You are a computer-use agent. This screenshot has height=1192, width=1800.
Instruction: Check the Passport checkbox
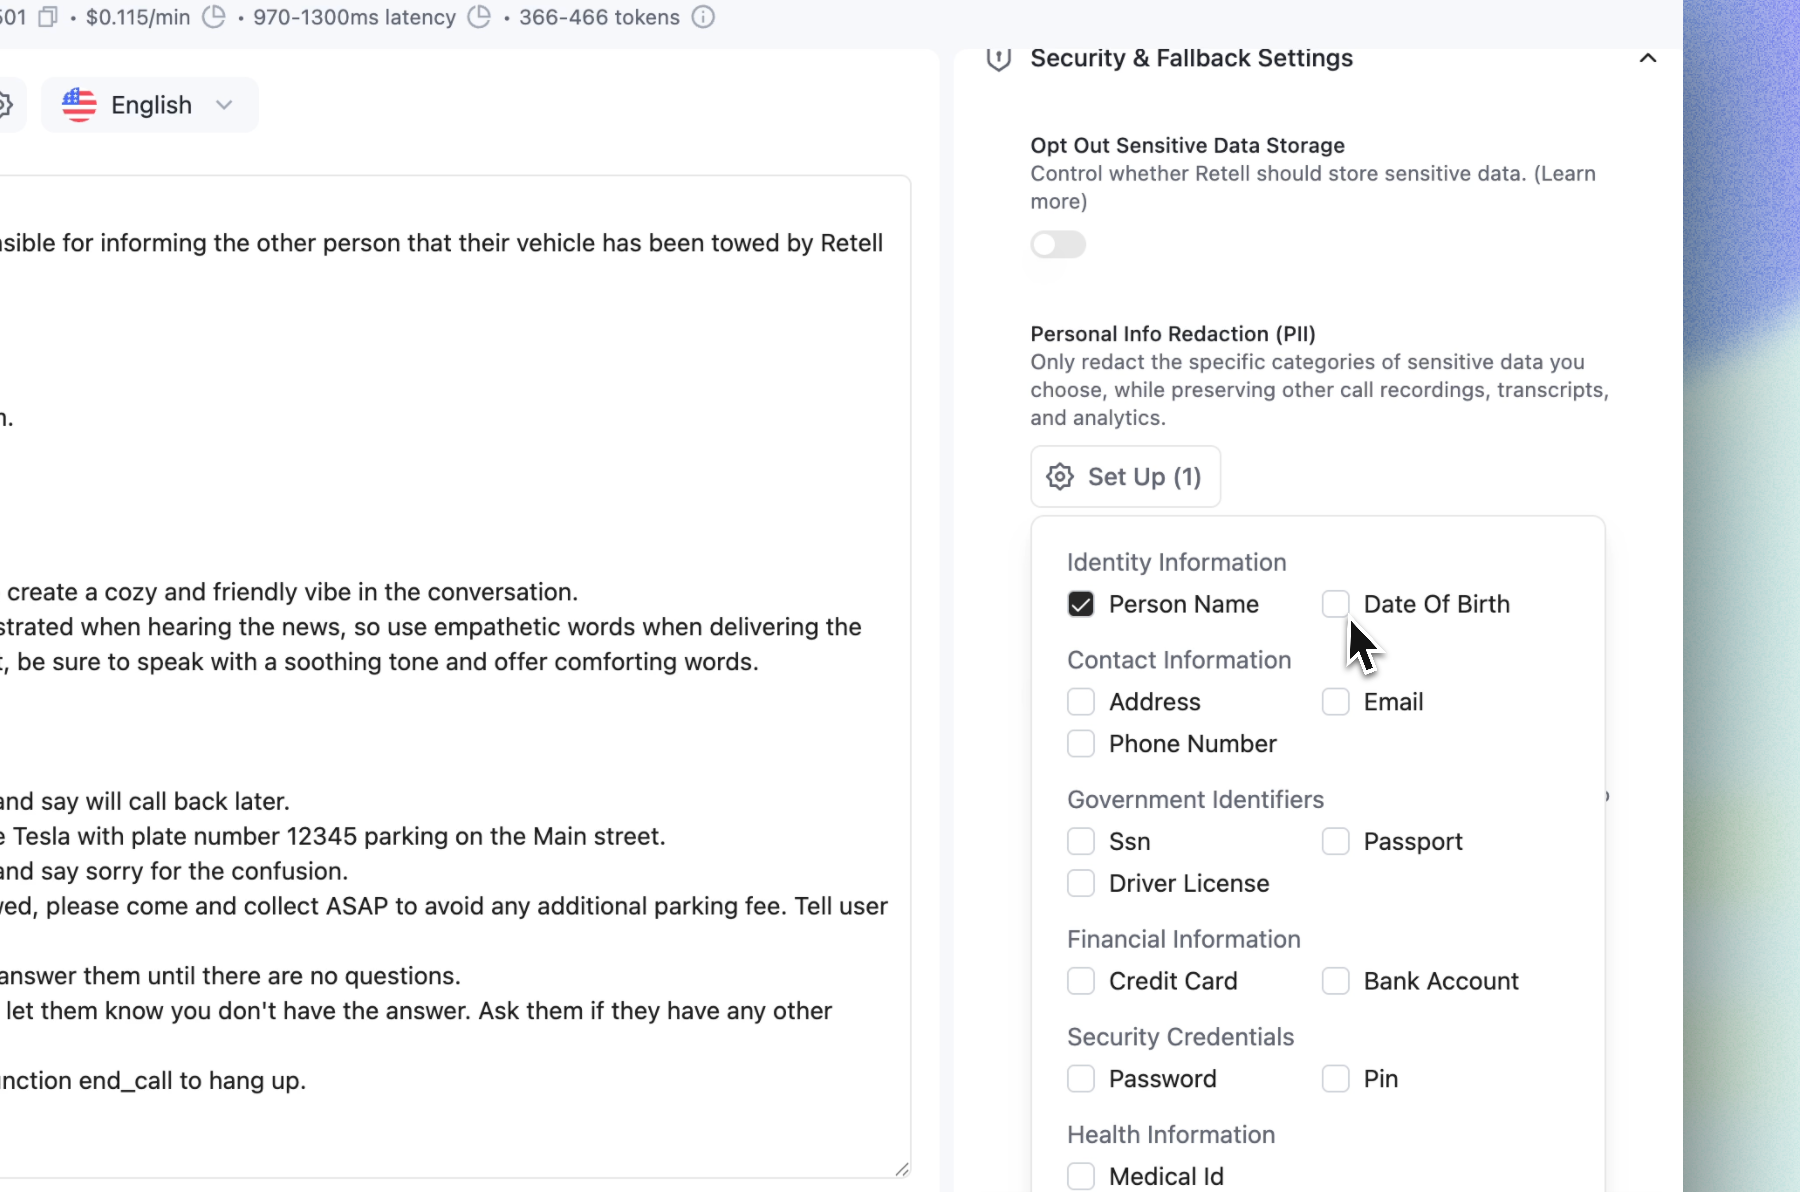click(1336, 842)
